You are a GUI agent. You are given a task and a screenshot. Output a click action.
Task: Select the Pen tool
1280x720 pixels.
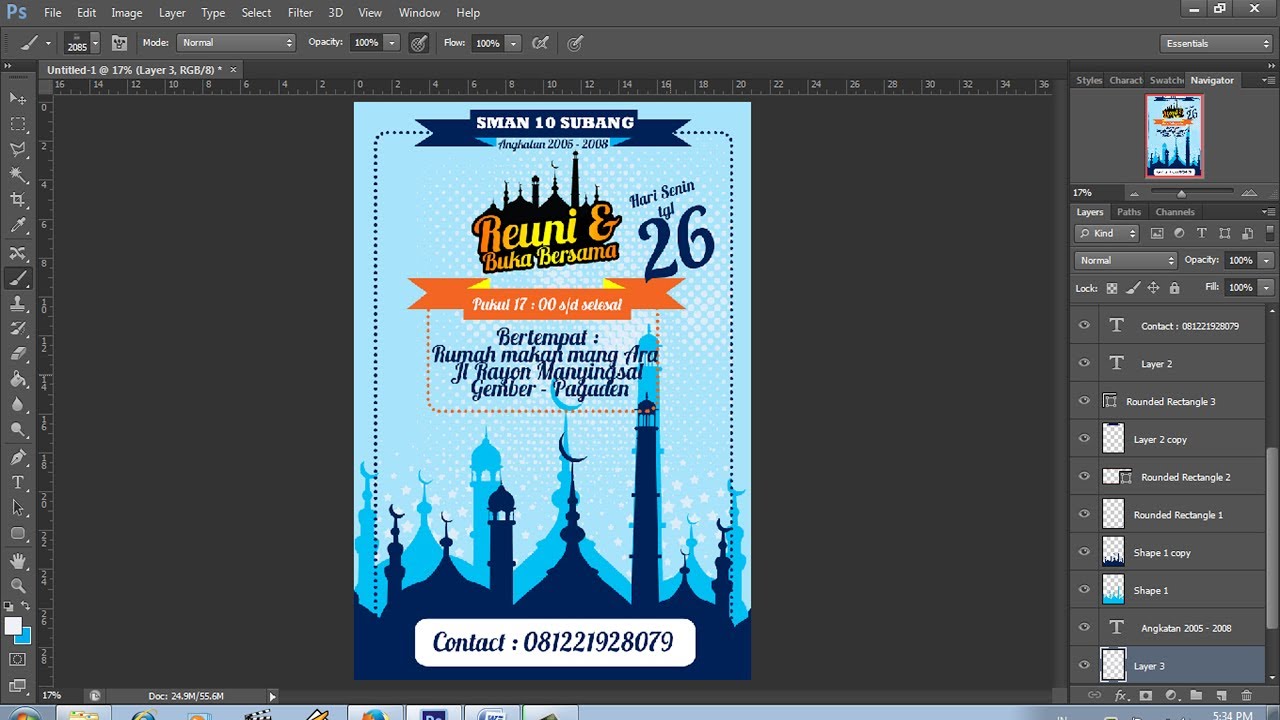tap(18, 458)
